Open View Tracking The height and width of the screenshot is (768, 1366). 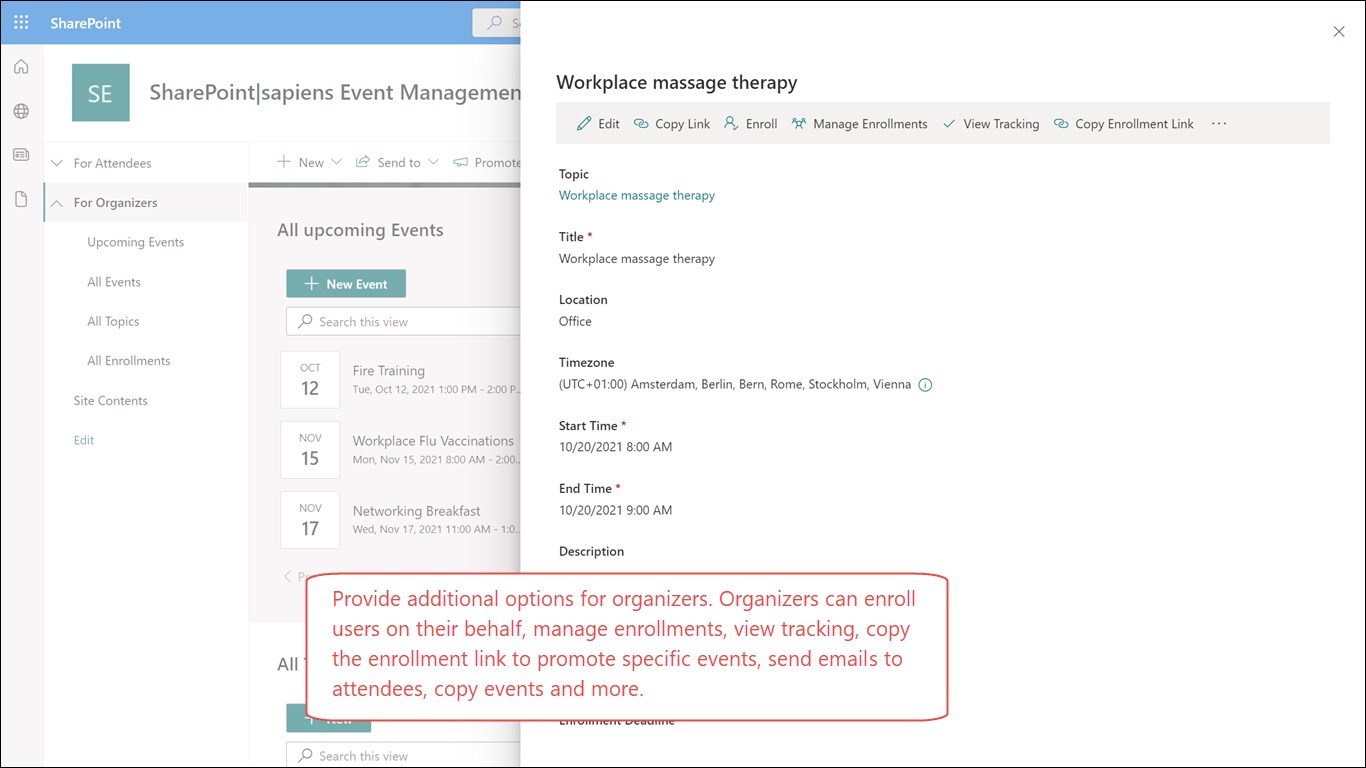[990, 124]
